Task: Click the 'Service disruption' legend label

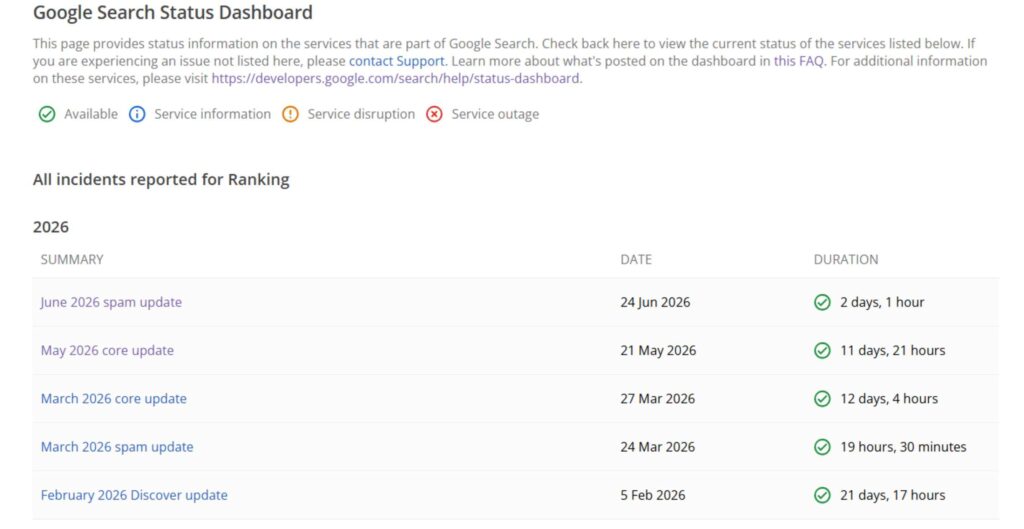Action: 361,114
